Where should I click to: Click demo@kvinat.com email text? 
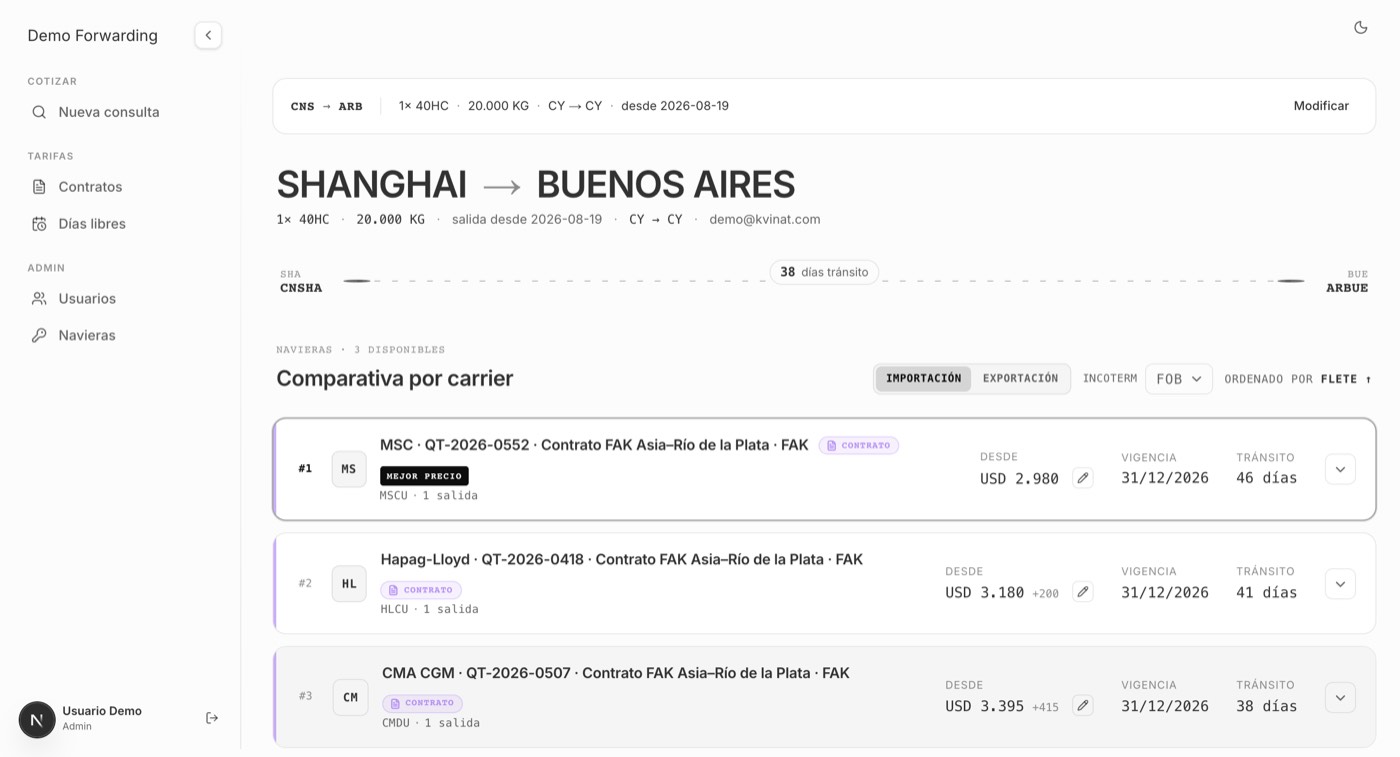[765, 219]
